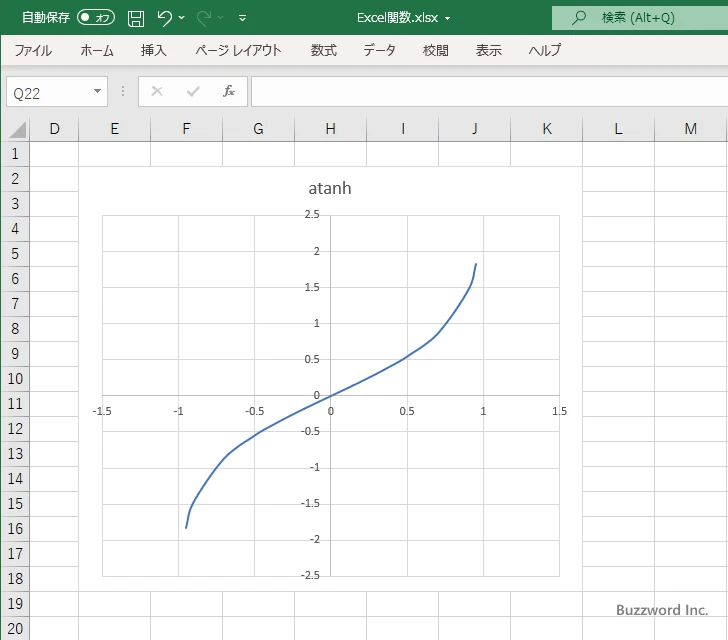
Task: Select row 15 header
Action: click(15, 503)
